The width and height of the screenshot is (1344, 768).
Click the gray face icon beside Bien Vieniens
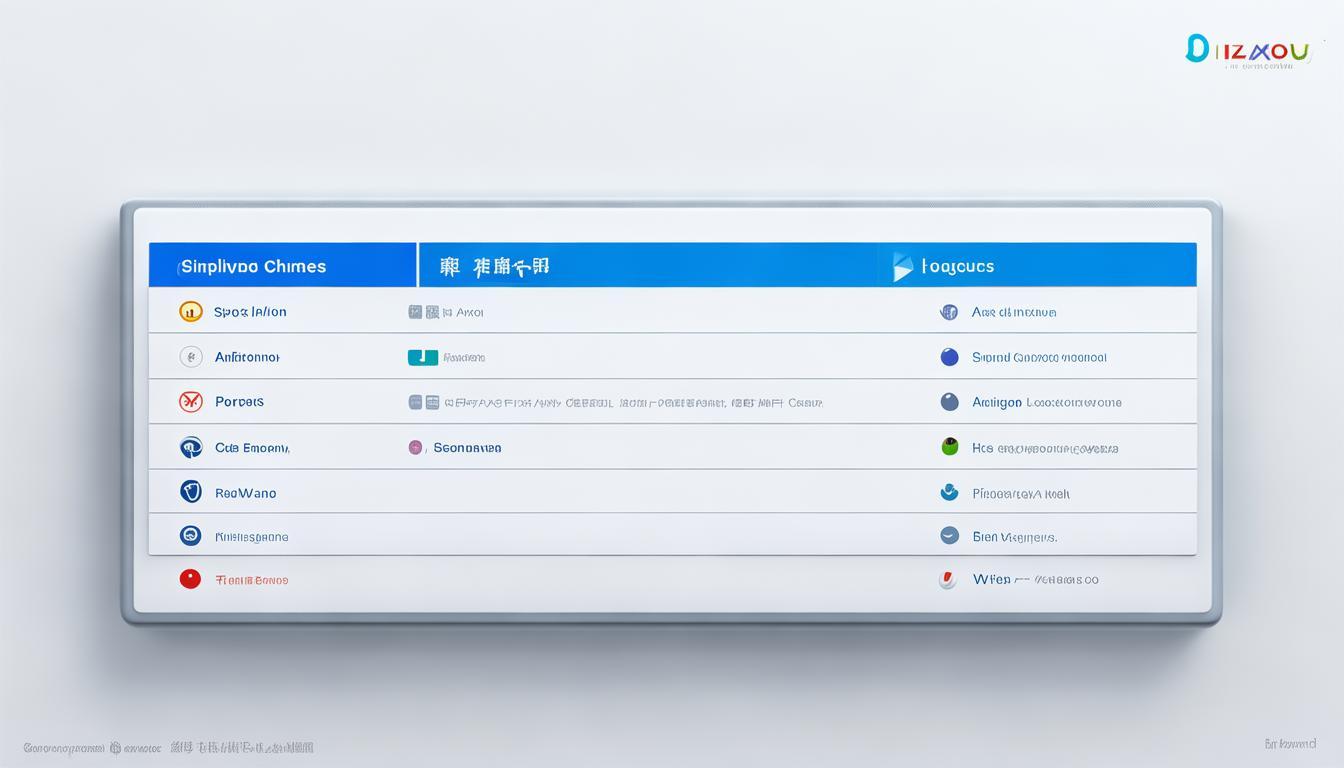click(948, 535)
